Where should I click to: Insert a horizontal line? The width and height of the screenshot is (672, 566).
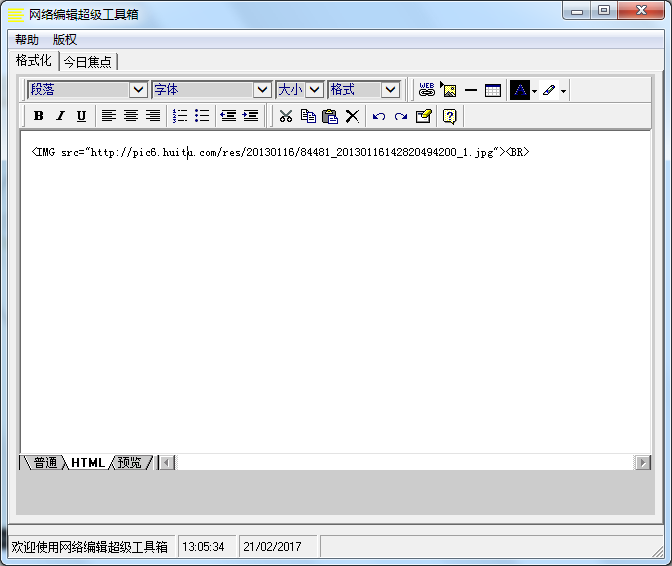(x=471, y=90)
